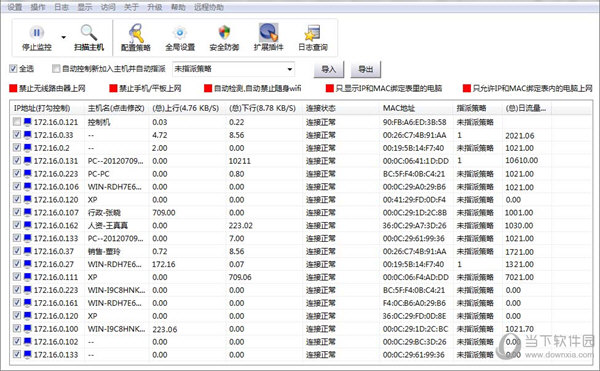Uncheck the box for host 172.16.0.33
Image resolution: width=600 pixels, height=371 pixels.
click(16, 135)
